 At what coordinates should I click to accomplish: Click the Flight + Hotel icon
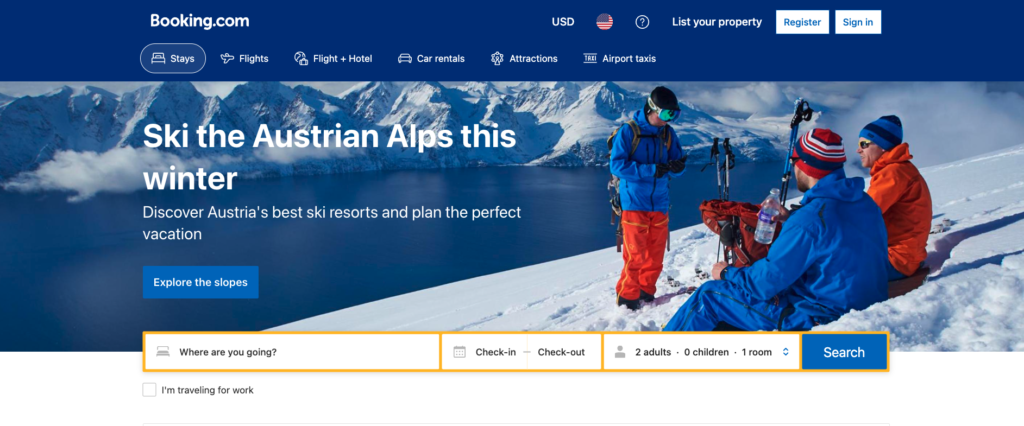tap(301, 59)
